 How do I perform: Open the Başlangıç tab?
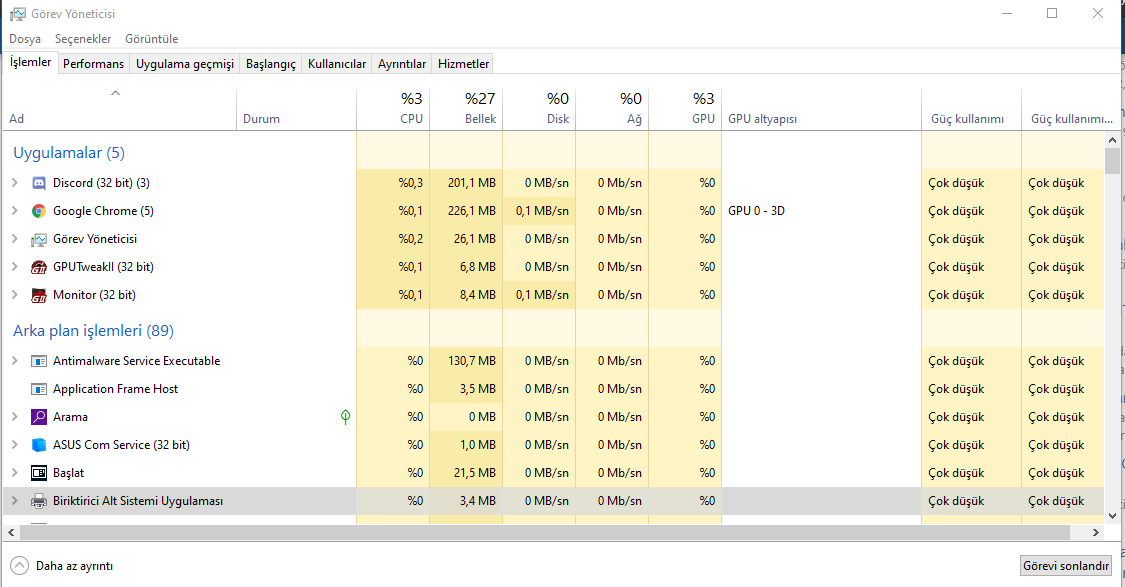[x=271, y=64]
